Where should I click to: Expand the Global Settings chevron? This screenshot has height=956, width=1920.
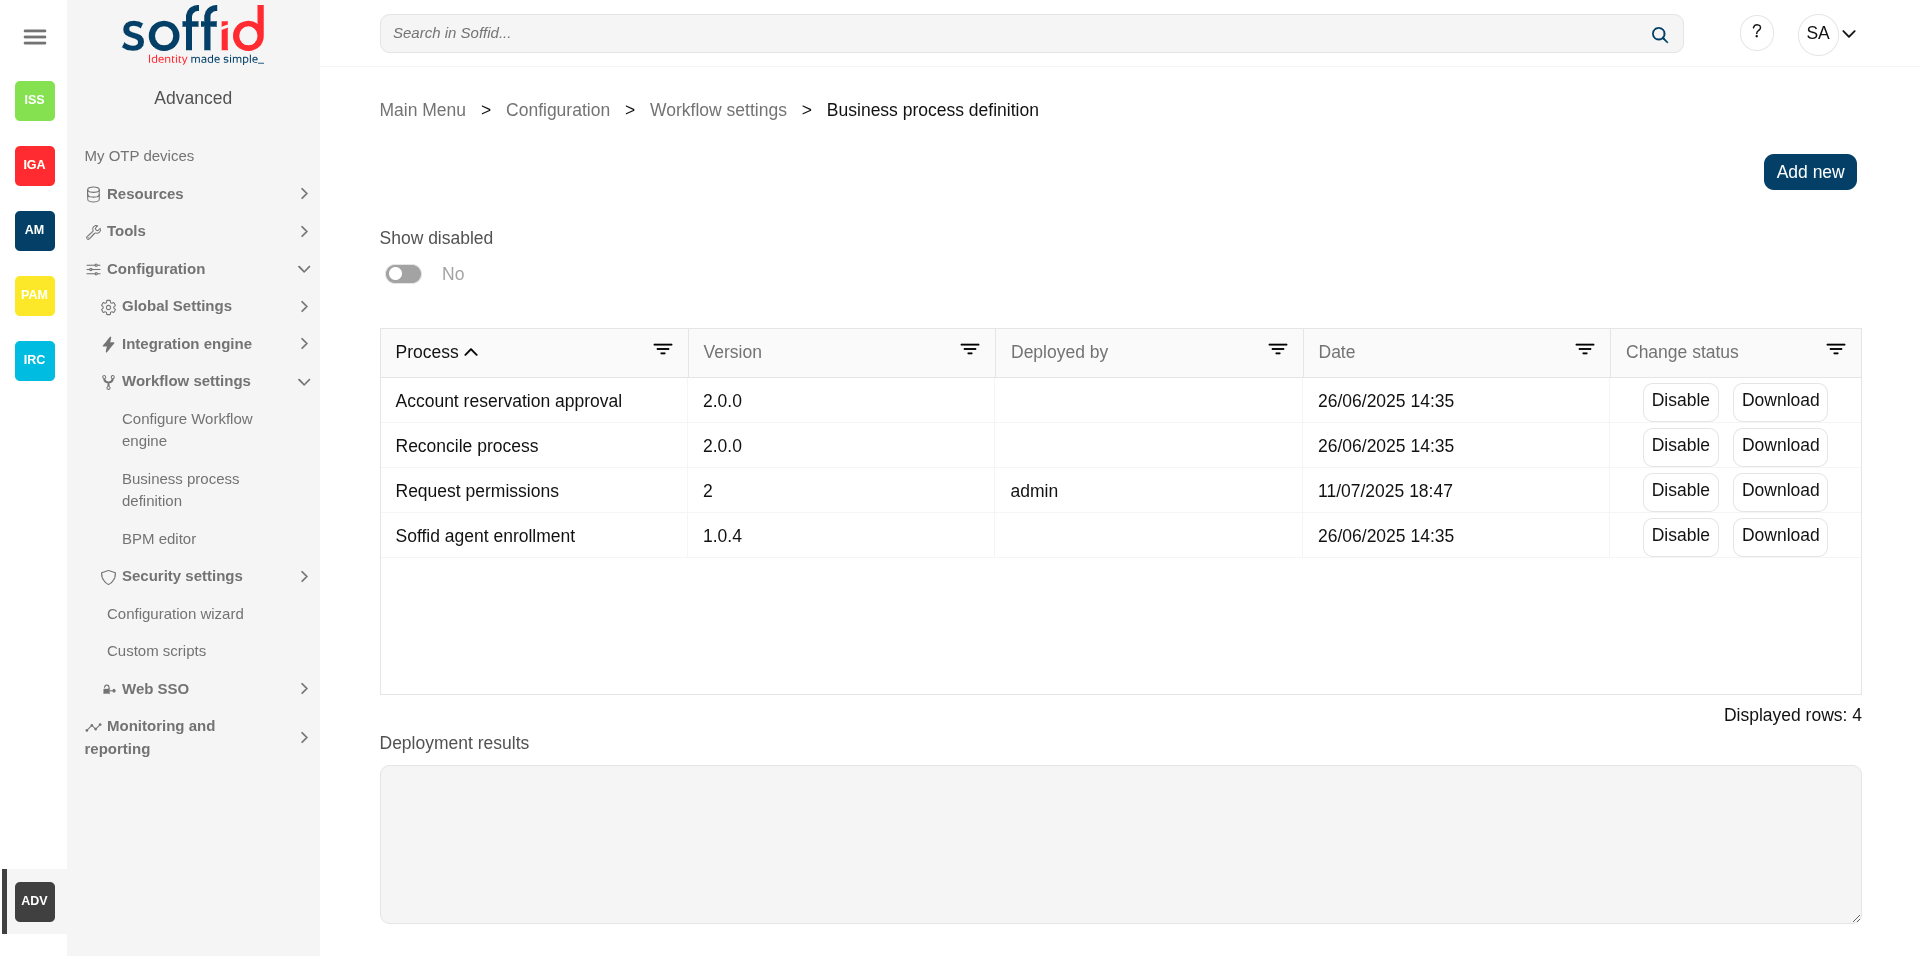pos(304,307)
